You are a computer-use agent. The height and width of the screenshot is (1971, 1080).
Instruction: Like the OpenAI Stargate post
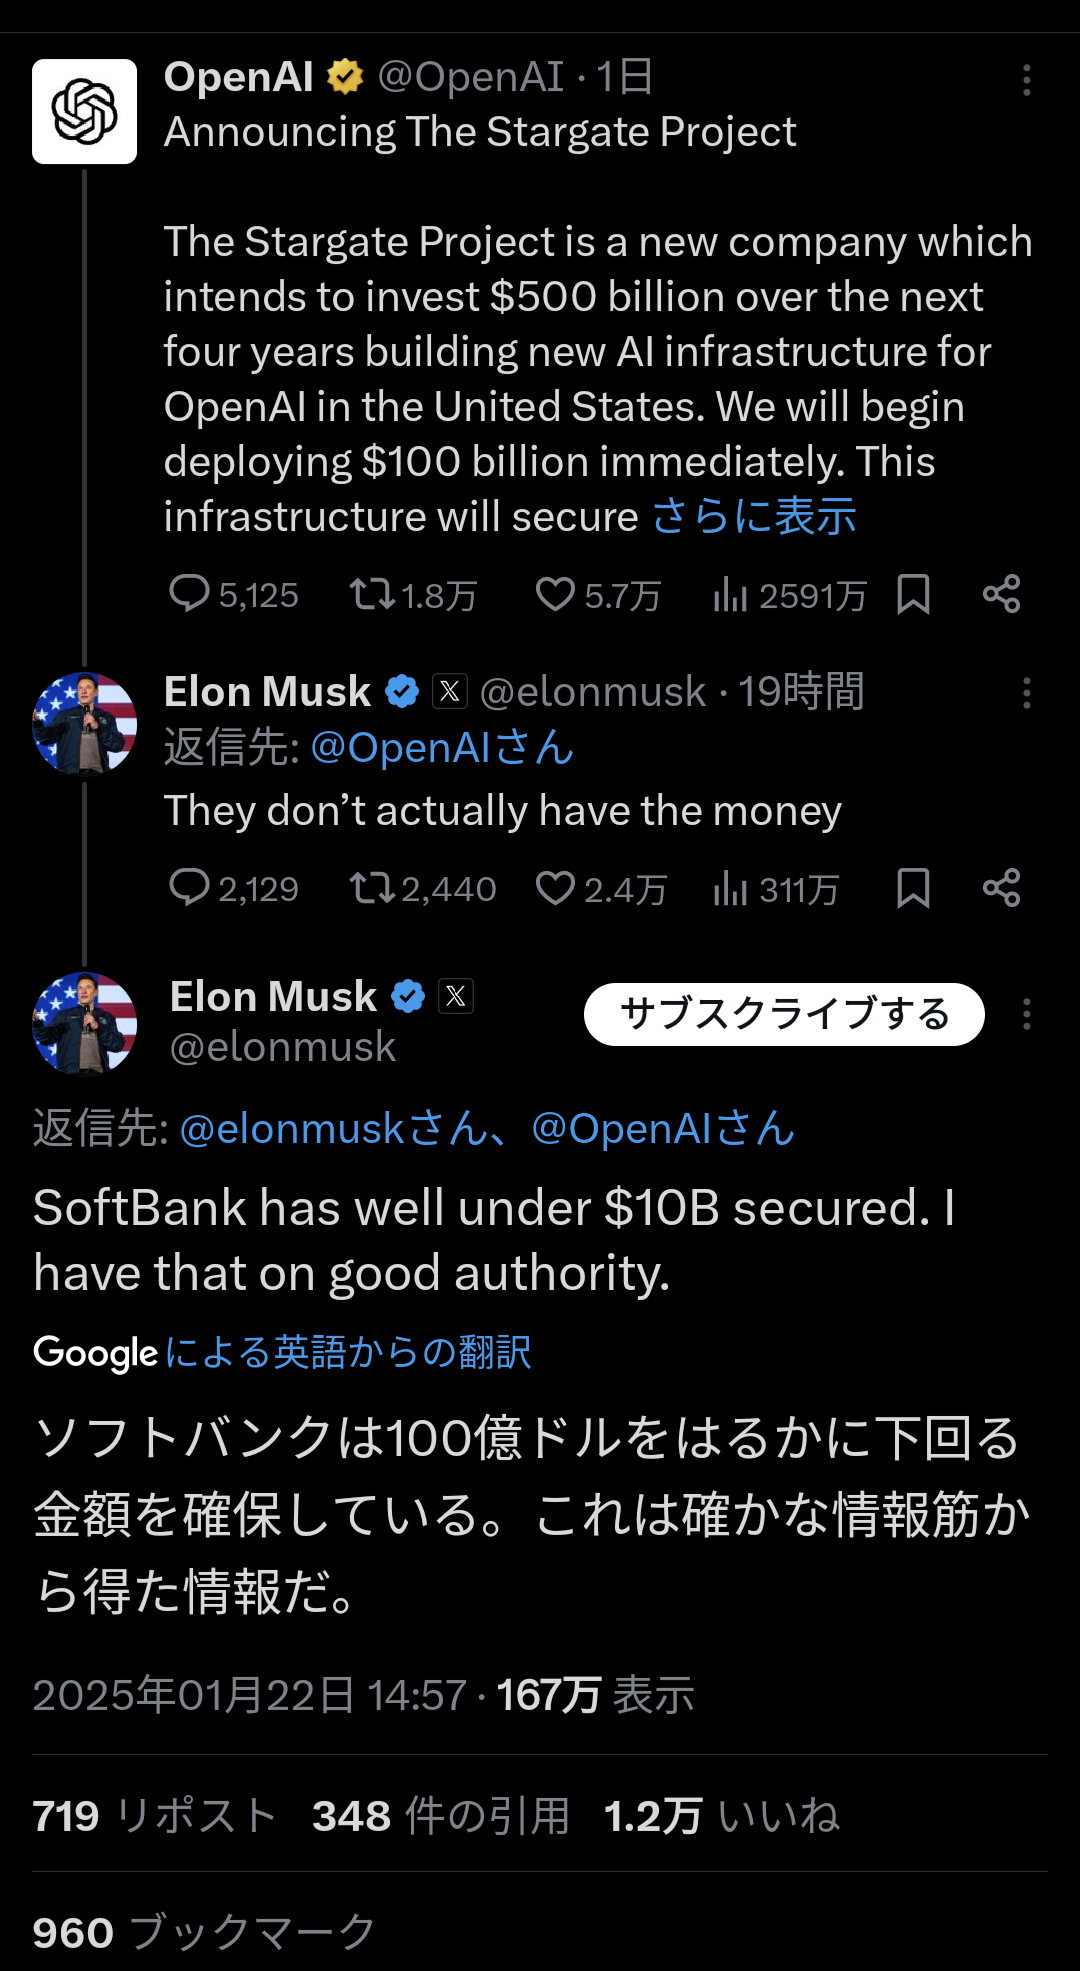click(x=555, y=594)
